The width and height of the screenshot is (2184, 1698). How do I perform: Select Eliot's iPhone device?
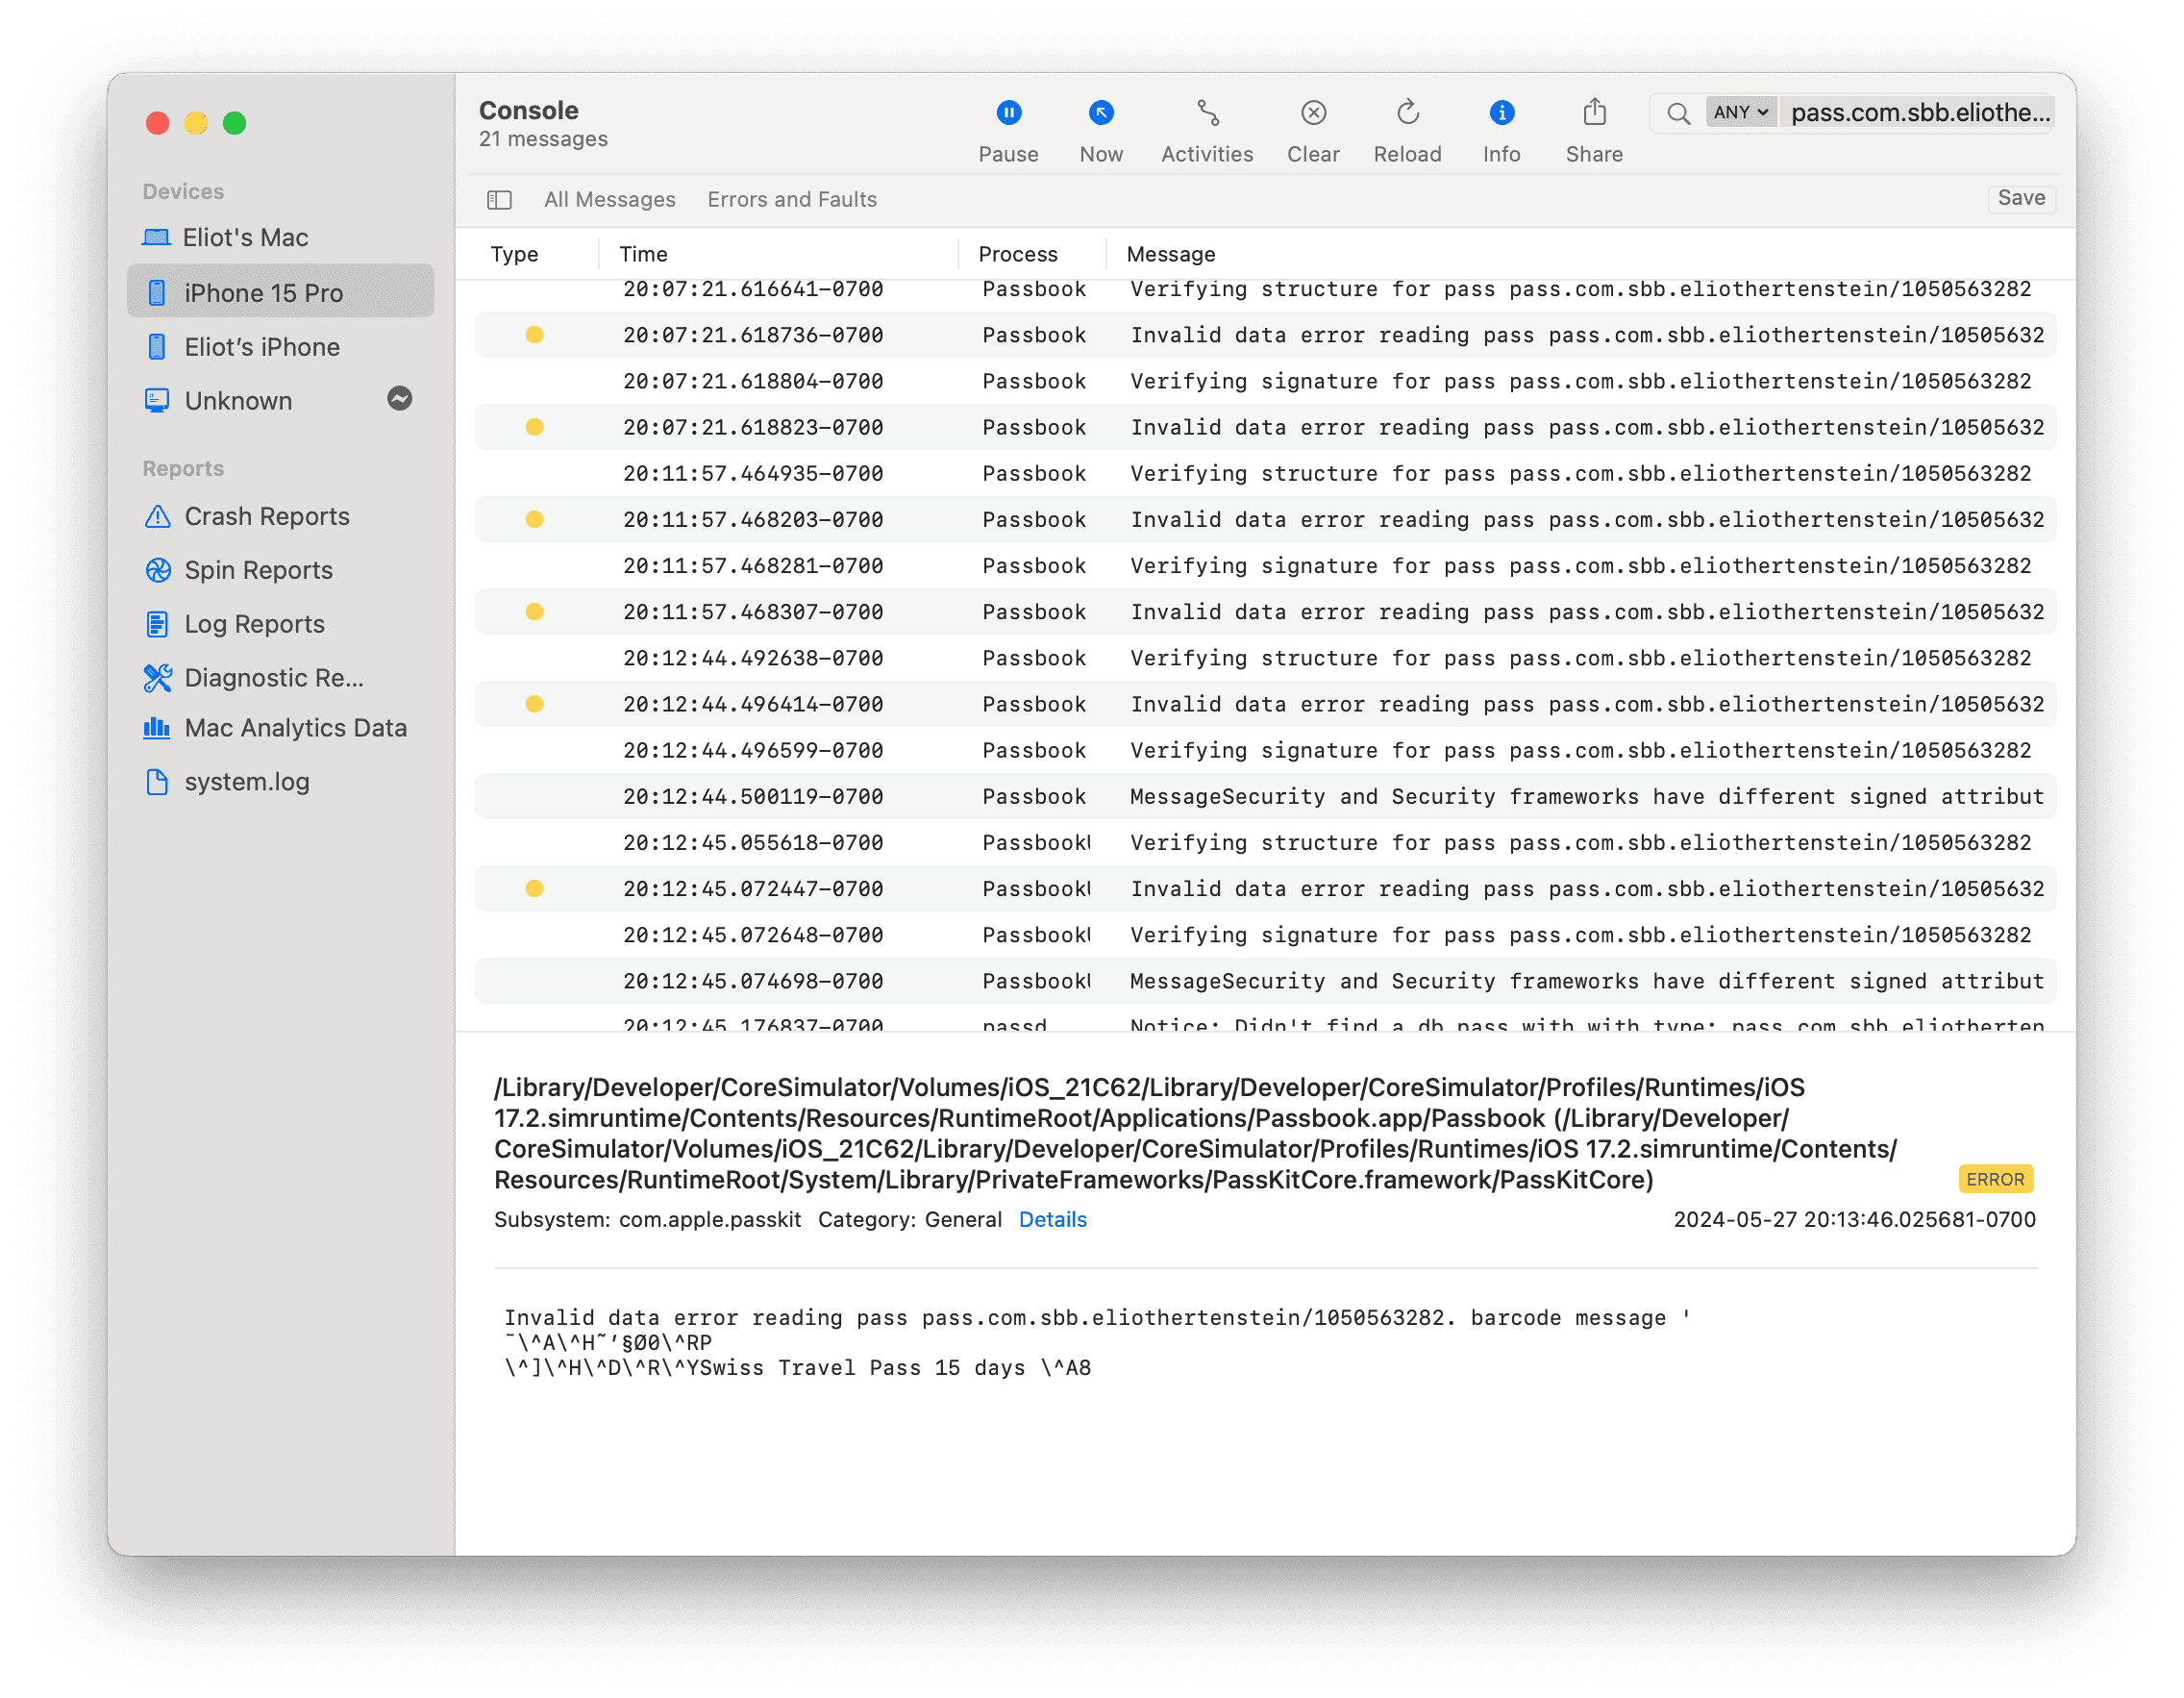[x=281, y=346]
